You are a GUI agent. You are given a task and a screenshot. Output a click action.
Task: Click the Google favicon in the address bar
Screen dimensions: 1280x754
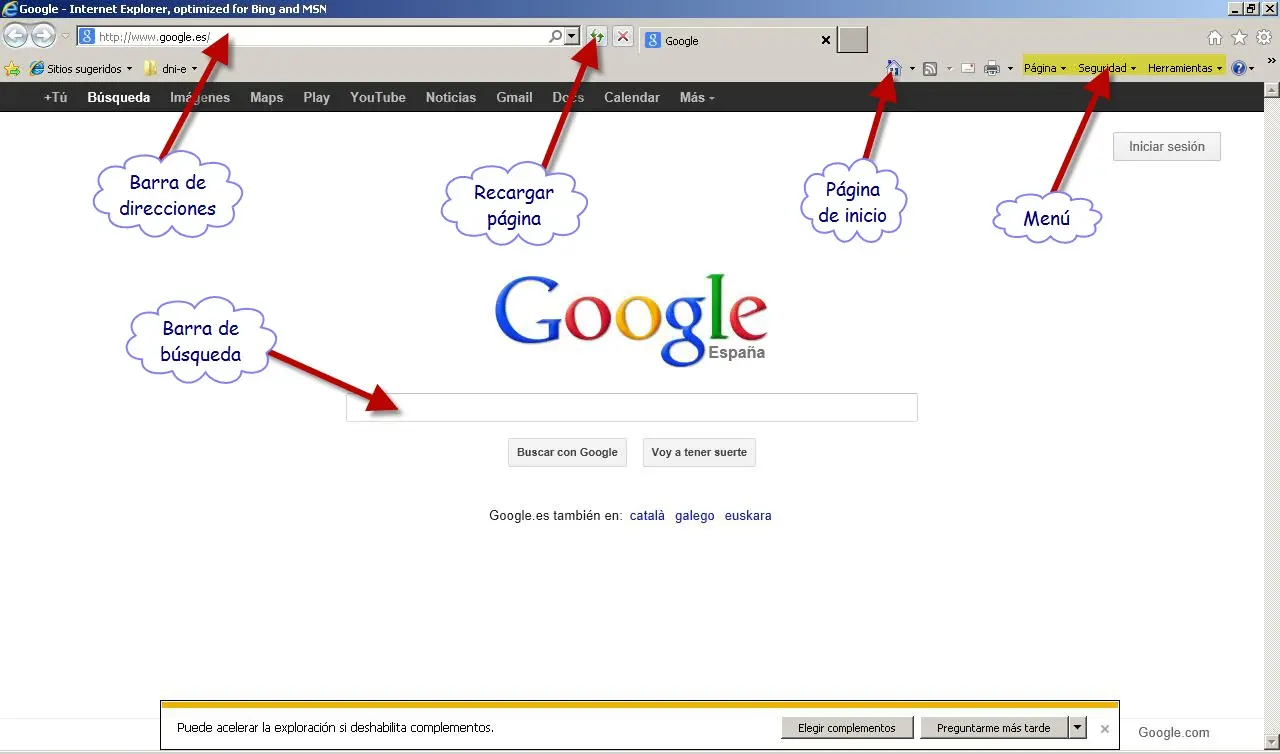coord(87,37)
